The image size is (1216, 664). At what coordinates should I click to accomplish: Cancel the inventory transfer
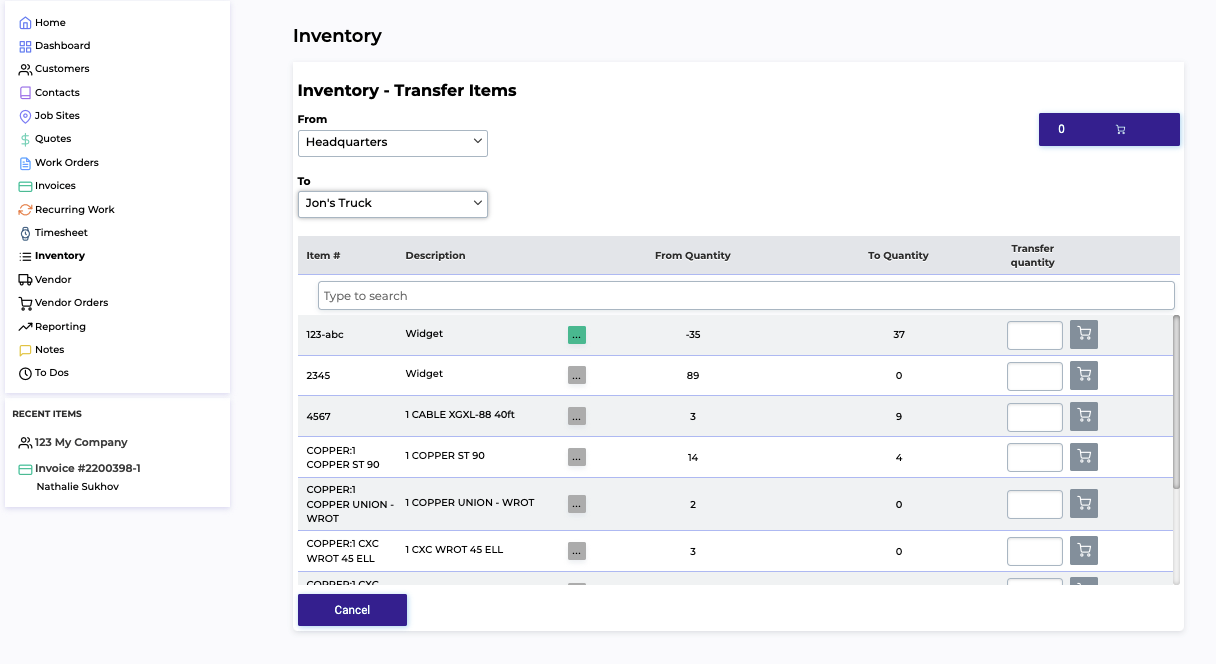(352, 610)
